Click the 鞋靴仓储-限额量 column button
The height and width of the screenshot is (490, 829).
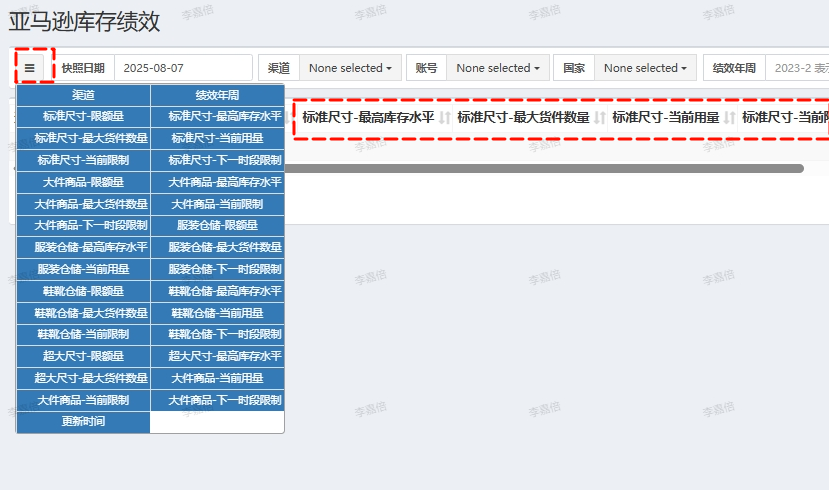click(84, 291)
